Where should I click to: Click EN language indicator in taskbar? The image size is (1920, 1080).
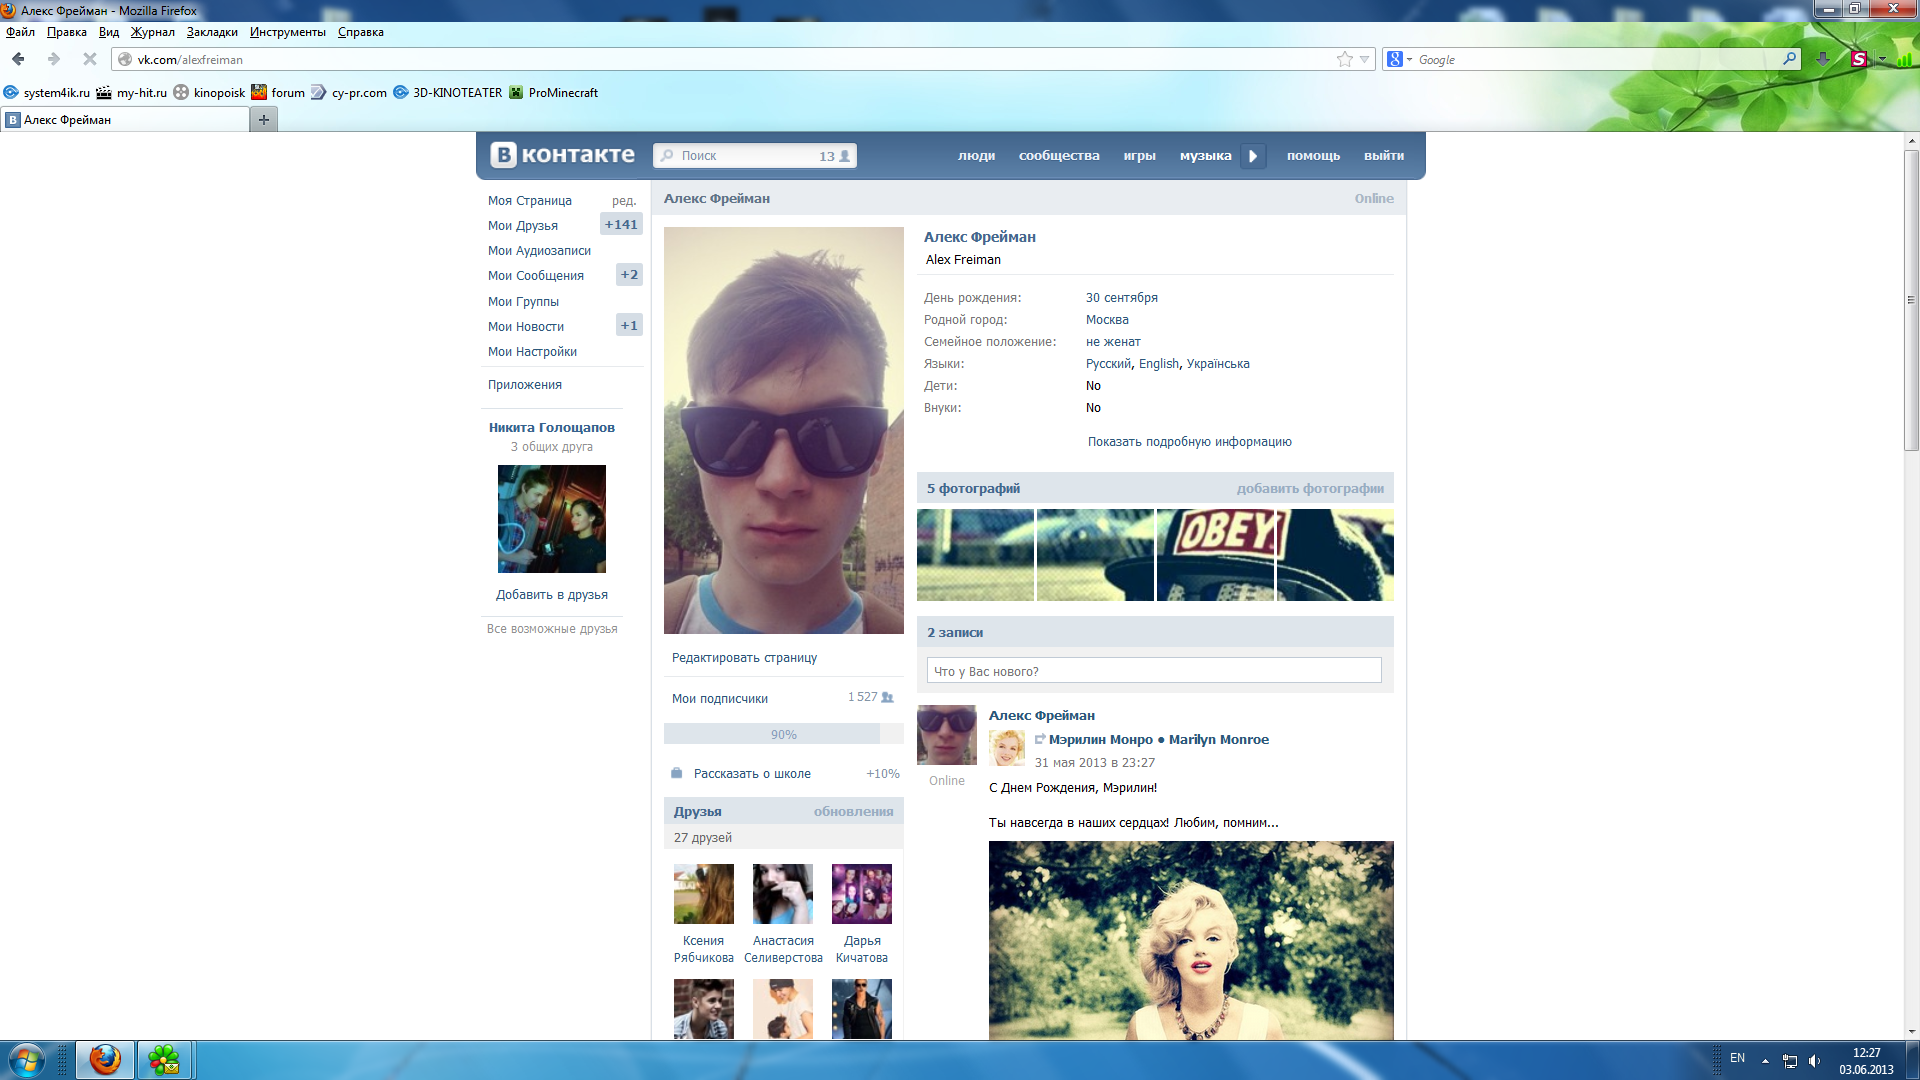click(1737, 1058)
